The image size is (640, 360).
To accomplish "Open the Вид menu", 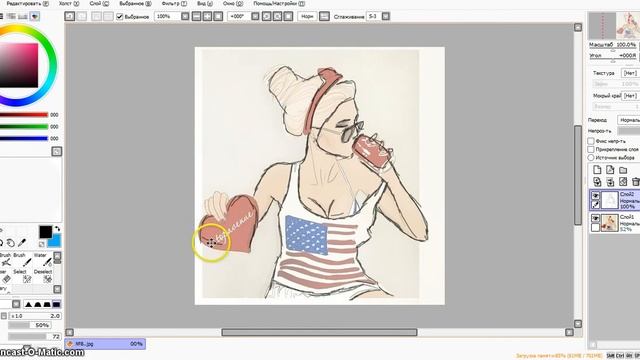I will (205, 3).
